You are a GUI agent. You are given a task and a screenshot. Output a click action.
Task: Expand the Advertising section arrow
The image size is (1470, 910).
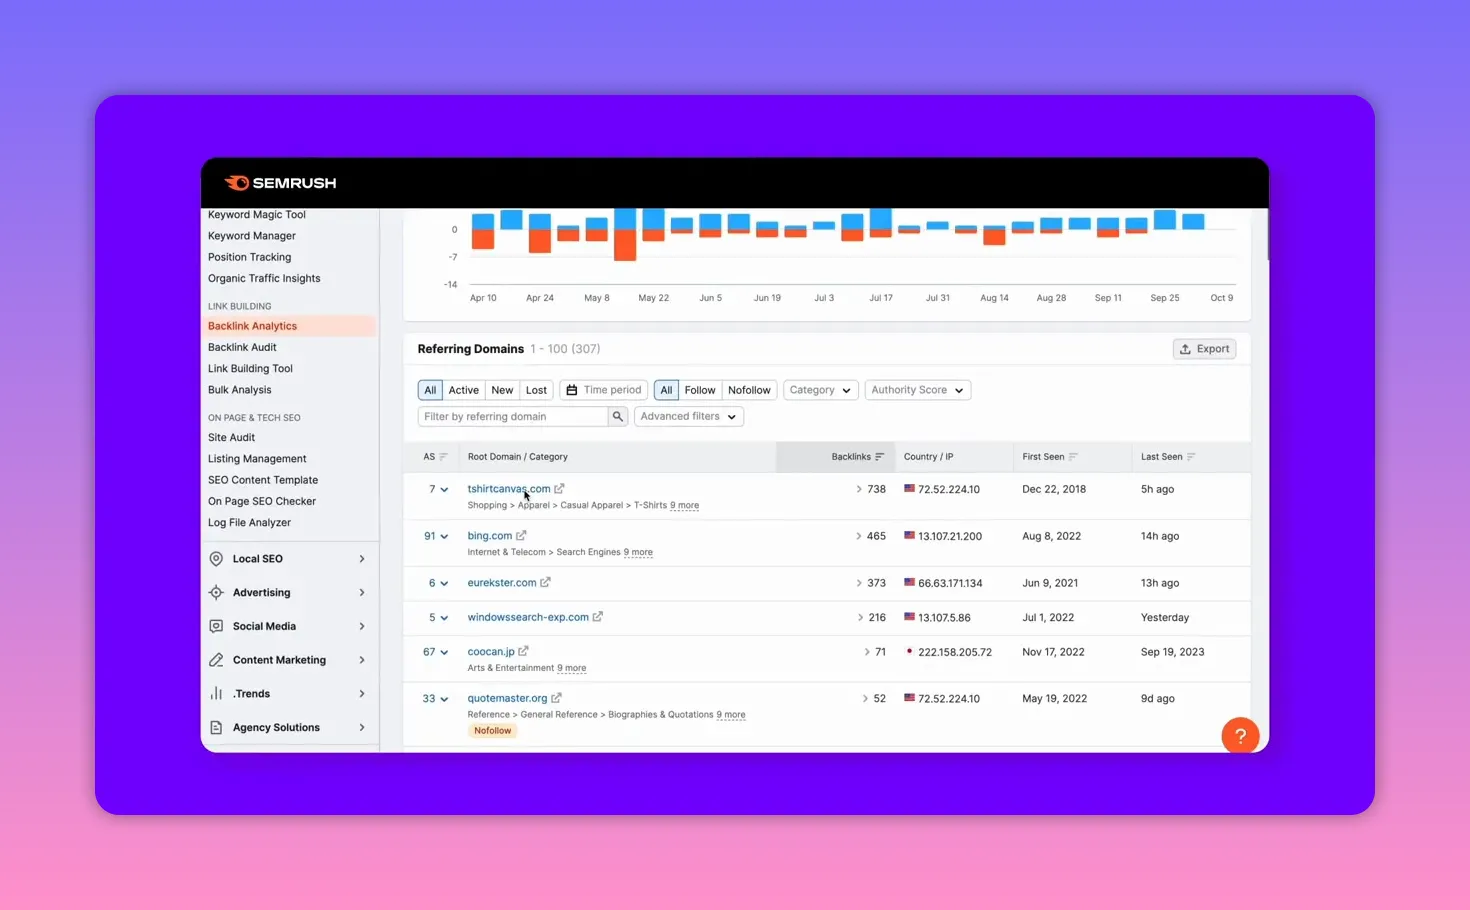pyautogui.click(x=362, y=593)
